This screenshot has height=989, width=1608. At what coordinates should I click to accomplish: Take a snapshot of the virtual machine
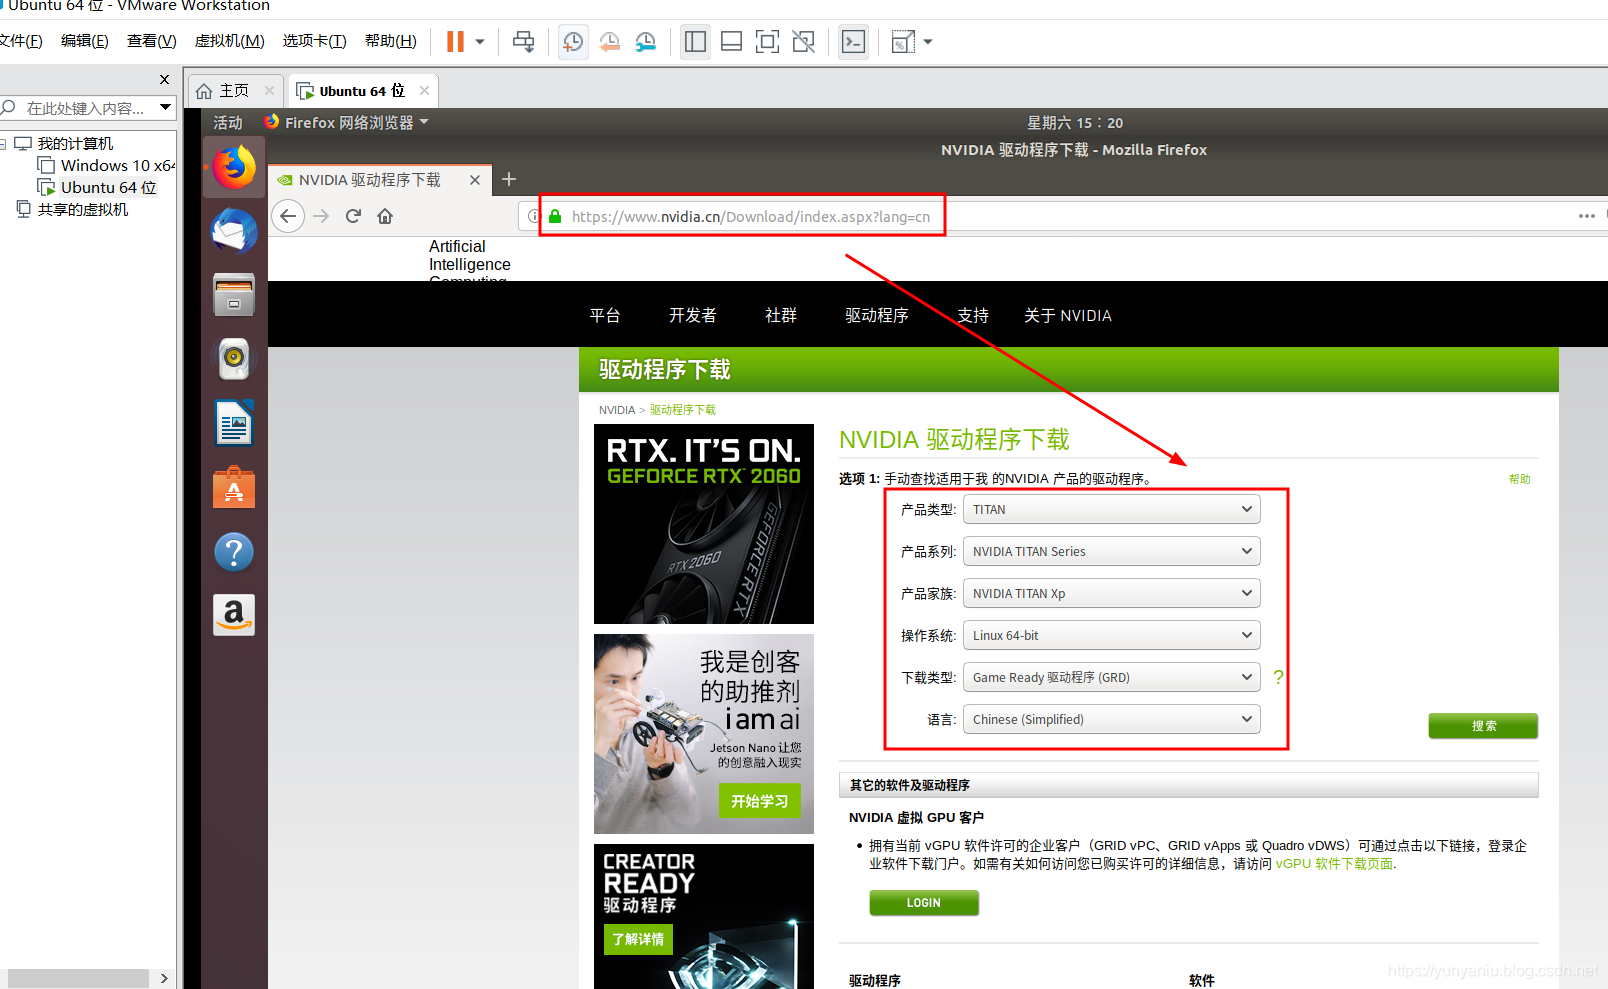point(573,42)
